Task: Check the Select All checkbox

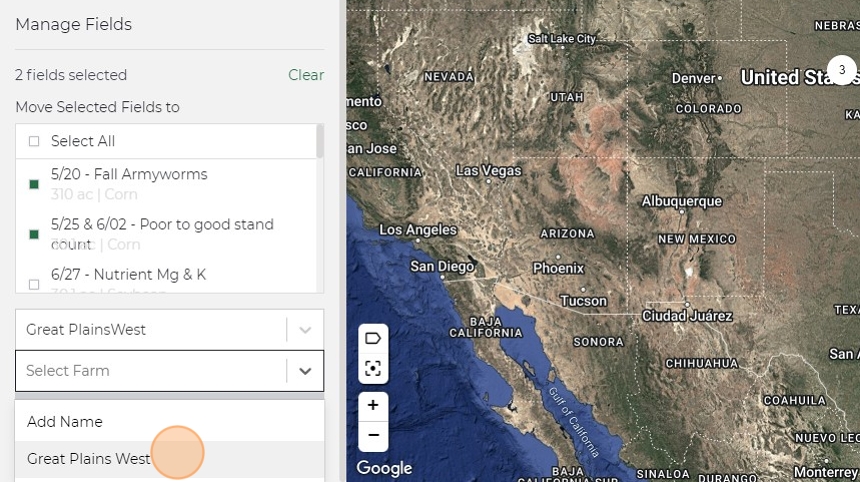Action: [34, 142]
